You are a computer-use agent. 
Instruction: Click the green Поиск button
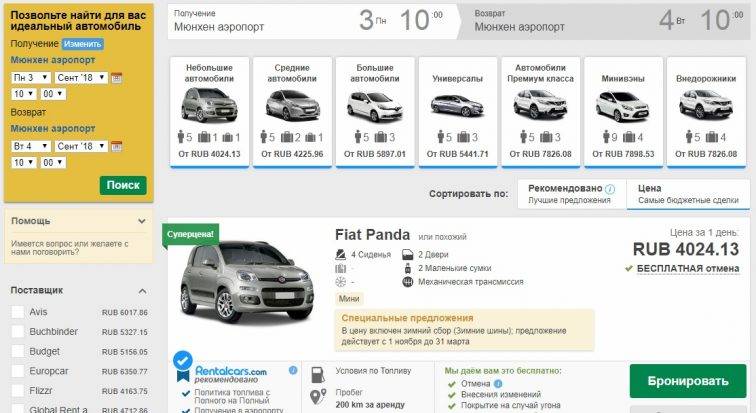pos(123,185)
